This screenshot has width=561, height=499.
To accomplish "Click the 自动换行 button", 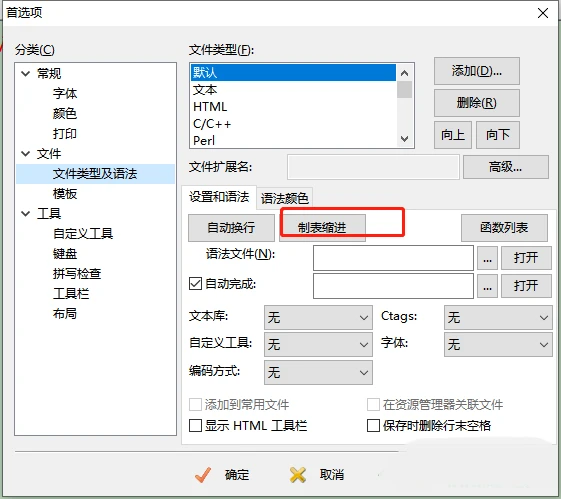I will [x=231, y=228].
